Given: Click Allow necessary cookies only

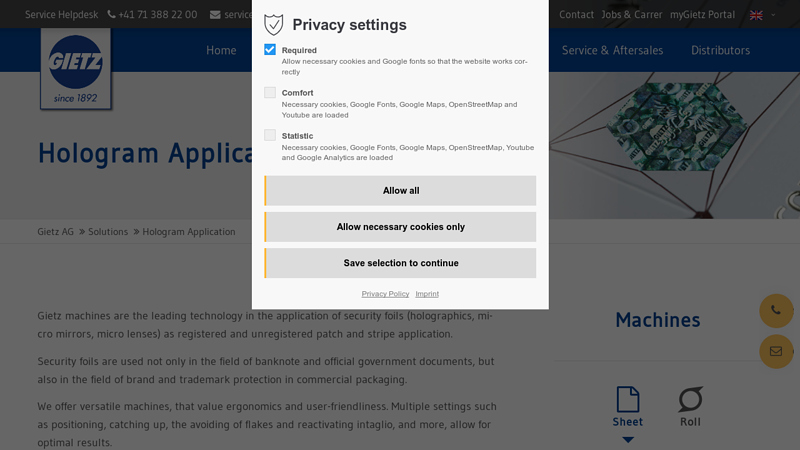Looking at the screenshot, I should click(400, 227).
